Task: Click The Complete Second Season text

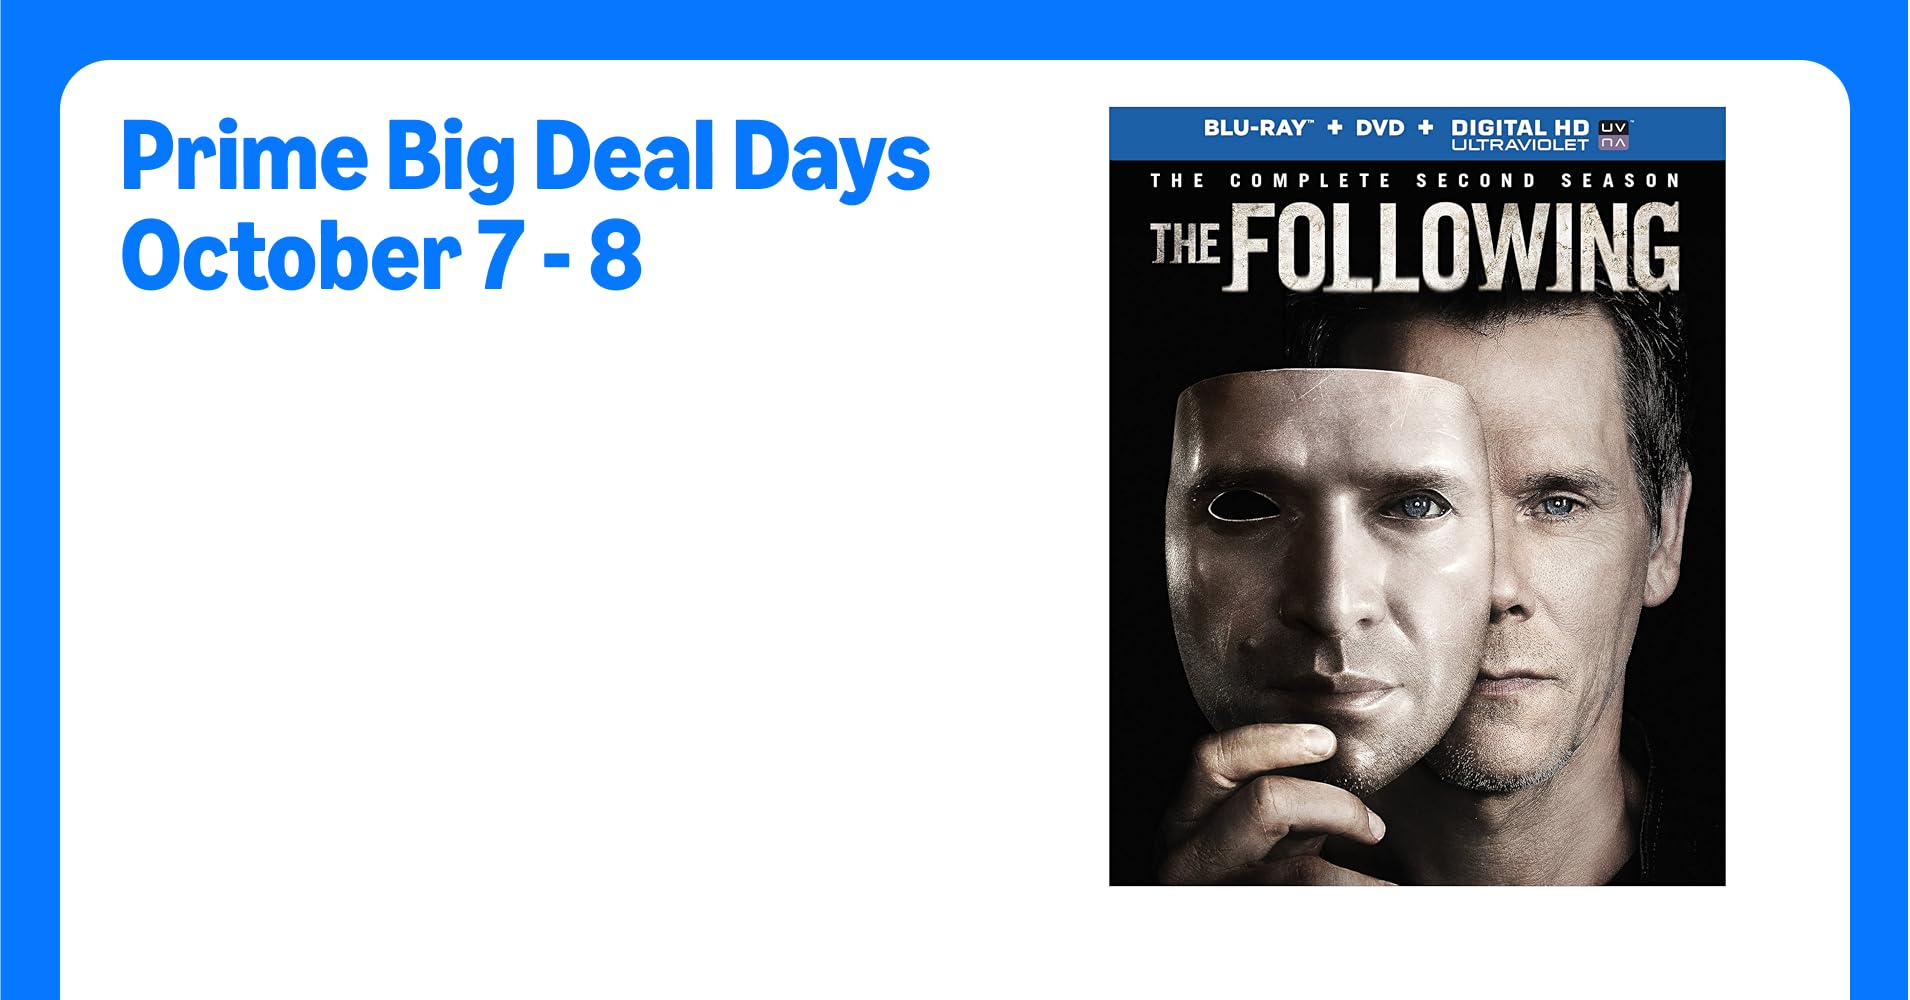Action: pyautogui.click(x=1415, y=181)
